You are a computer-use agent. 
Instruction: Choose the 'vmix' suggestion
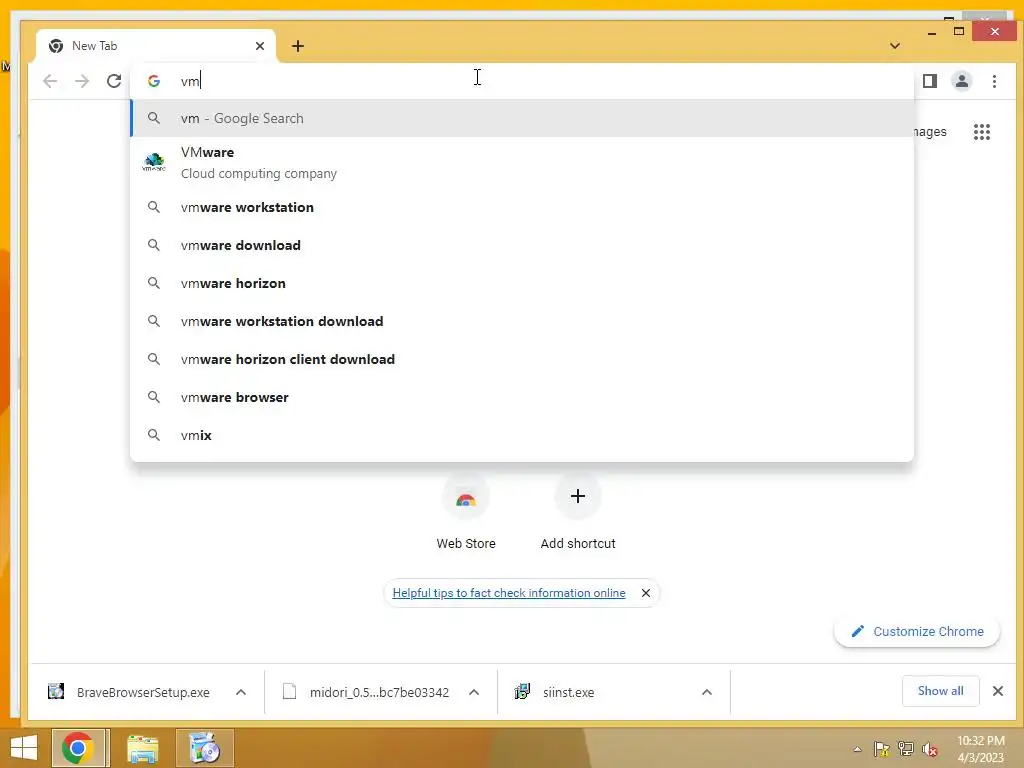[x=522, y=434]
